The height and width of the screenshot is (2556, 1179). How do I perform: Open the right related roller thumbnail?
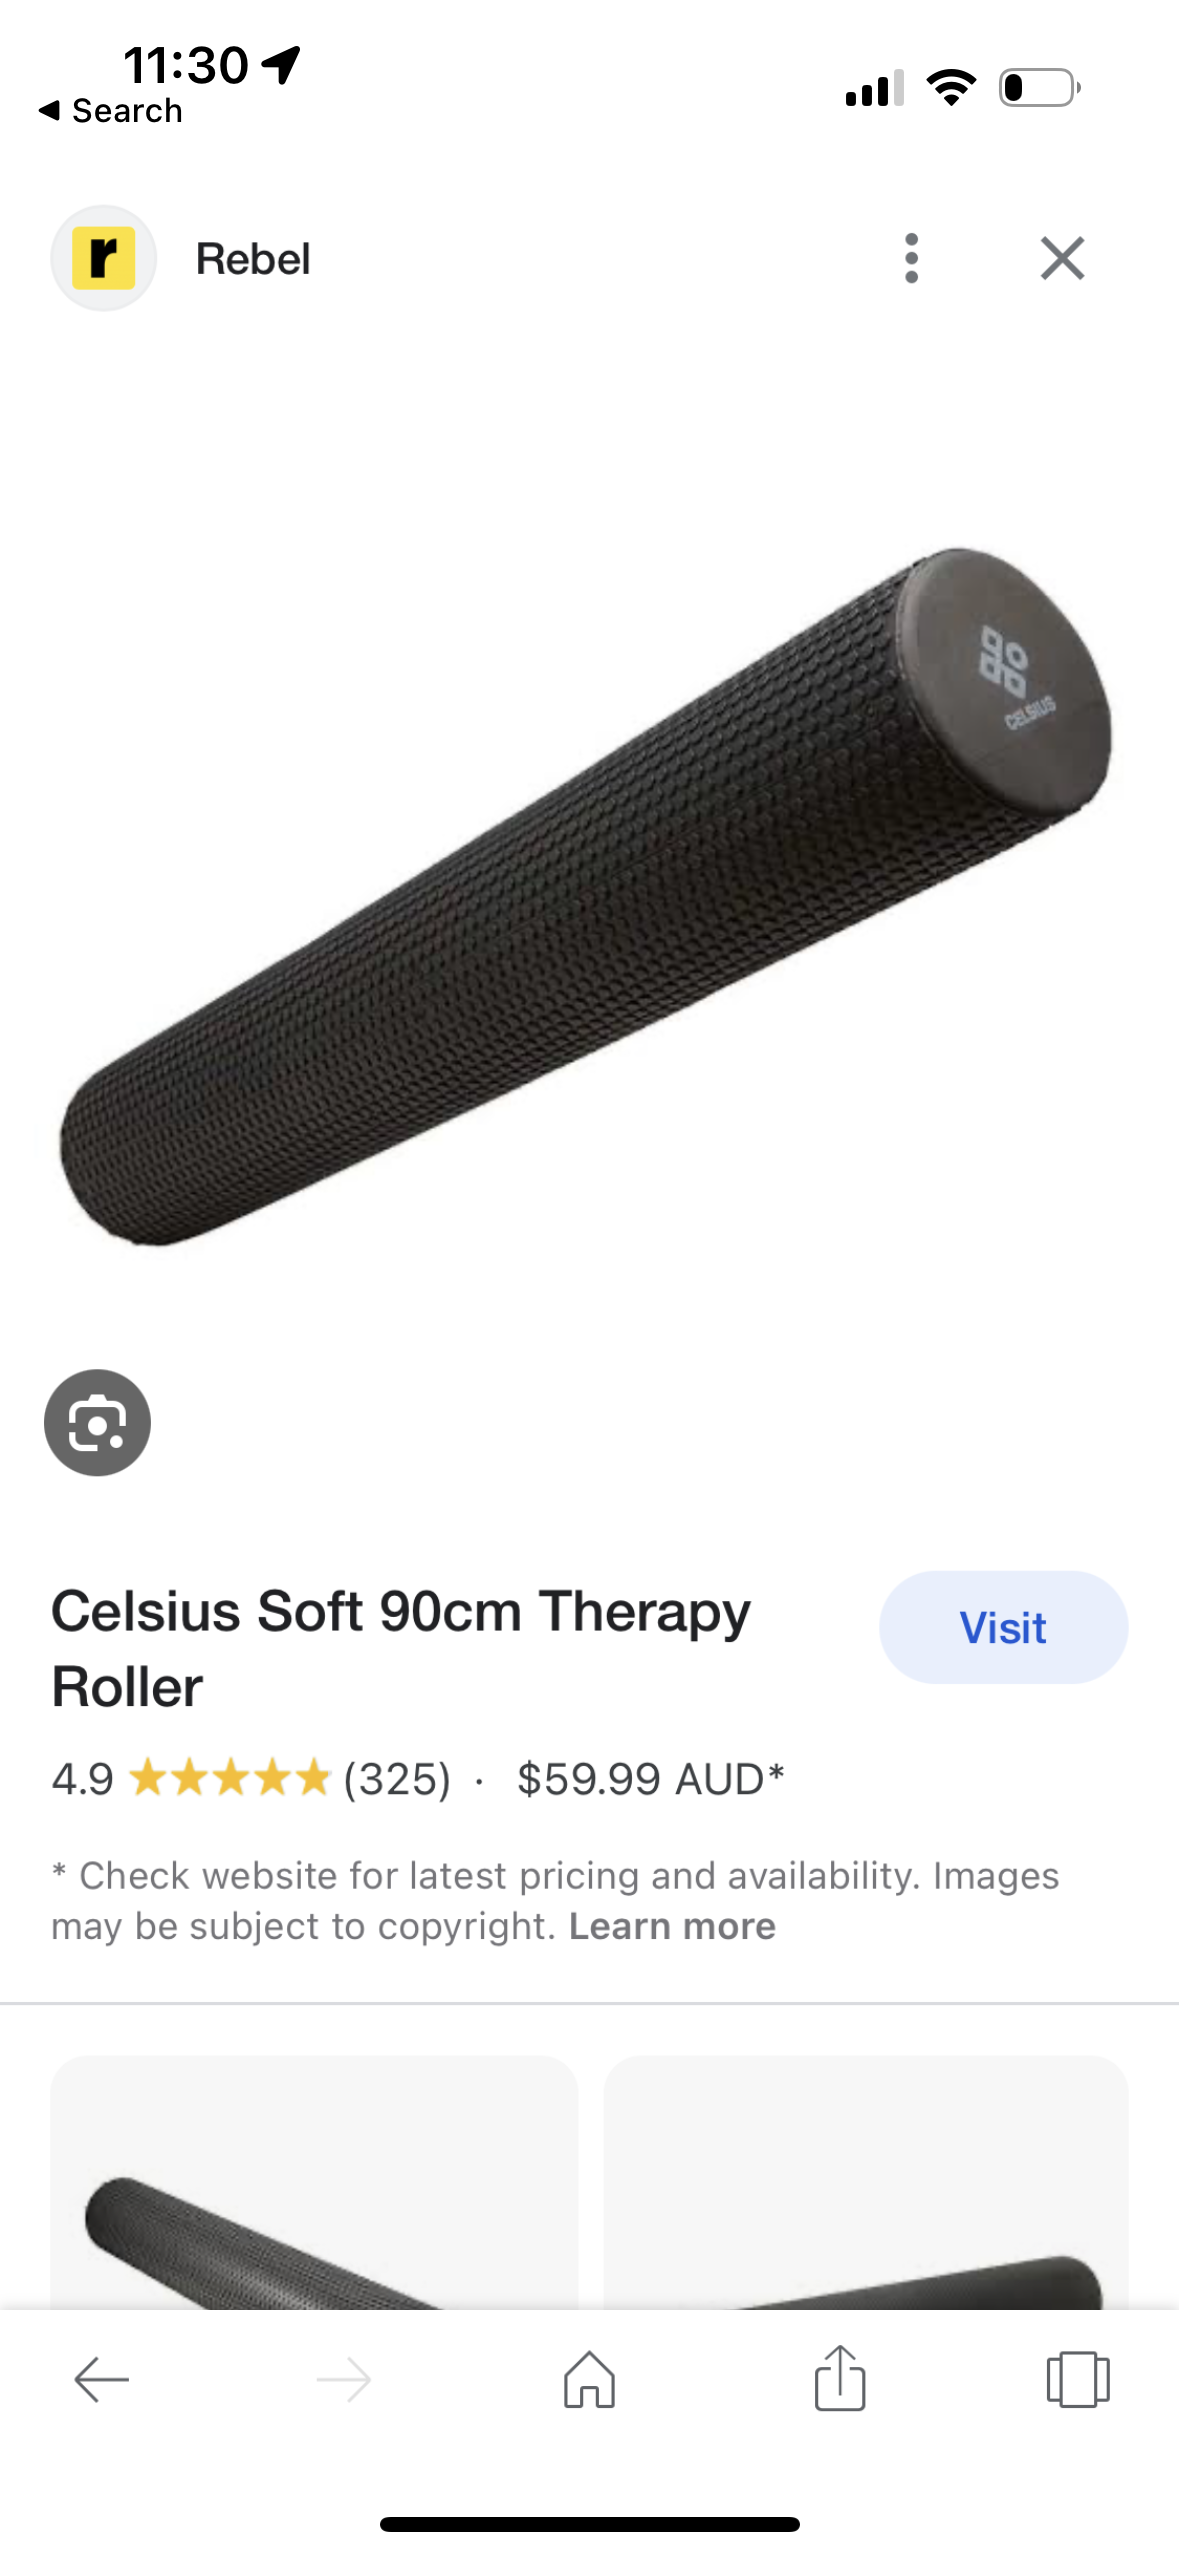click(866, 2181)
